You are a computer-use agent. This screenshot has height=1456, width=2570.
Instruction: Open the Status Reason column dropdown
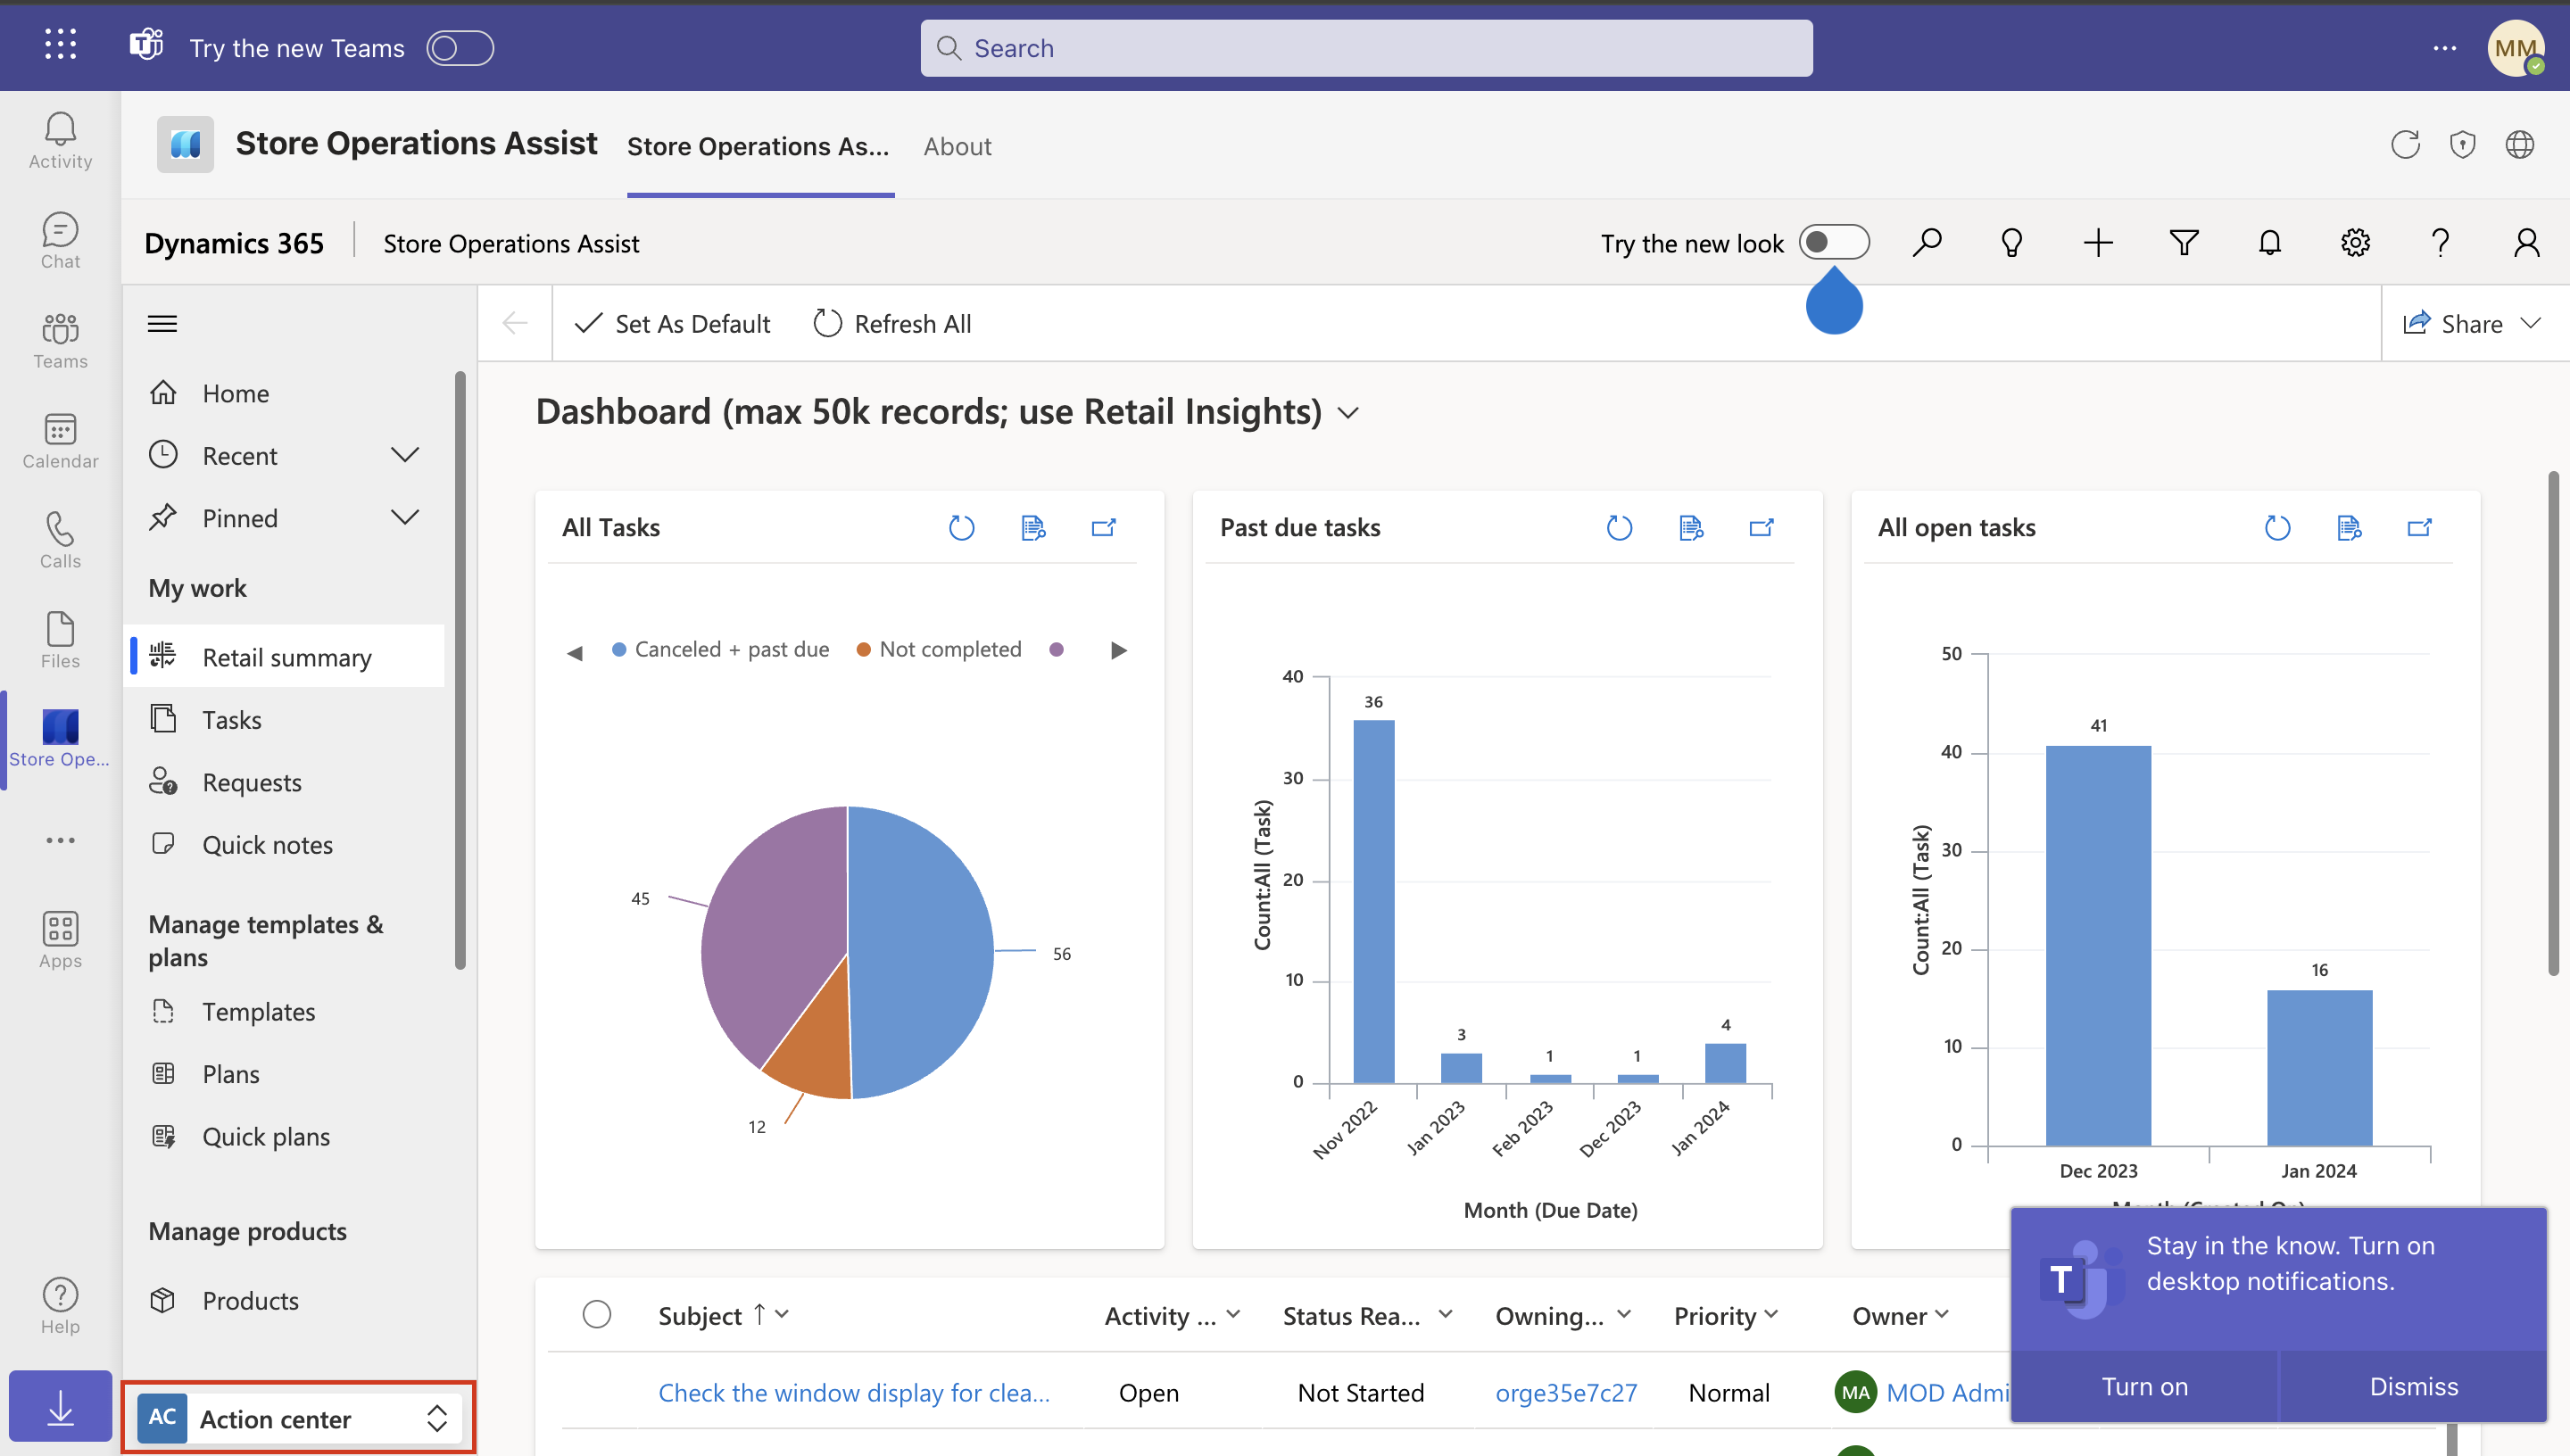point(1445,1314)
